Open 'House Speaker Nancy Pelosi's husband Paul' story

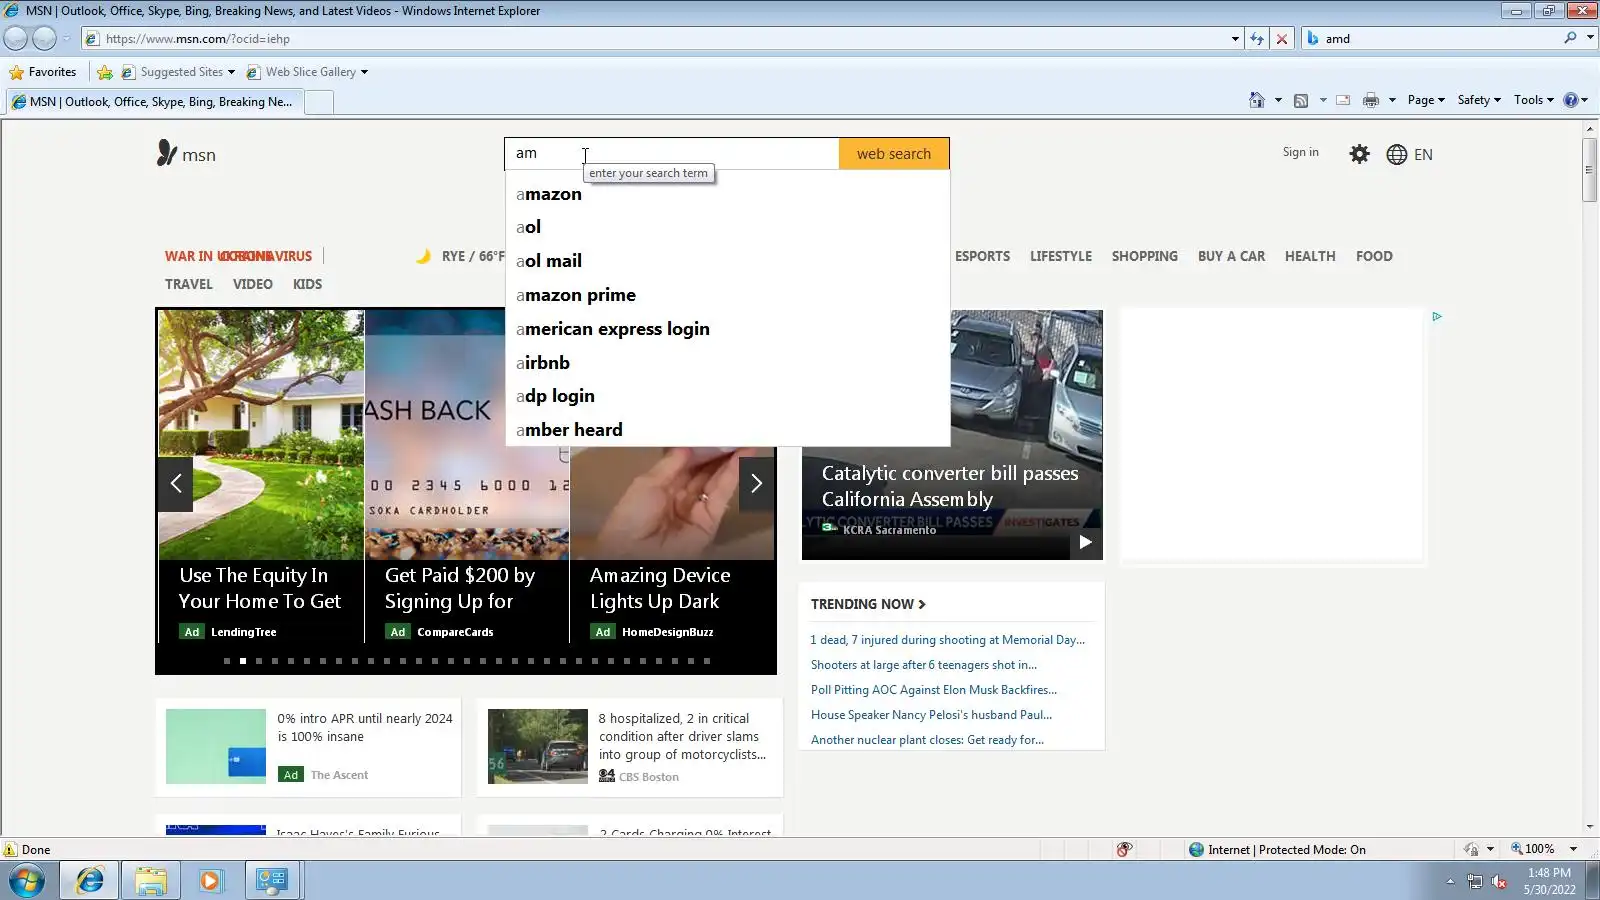pyautogui.click(x=931, y=715)
